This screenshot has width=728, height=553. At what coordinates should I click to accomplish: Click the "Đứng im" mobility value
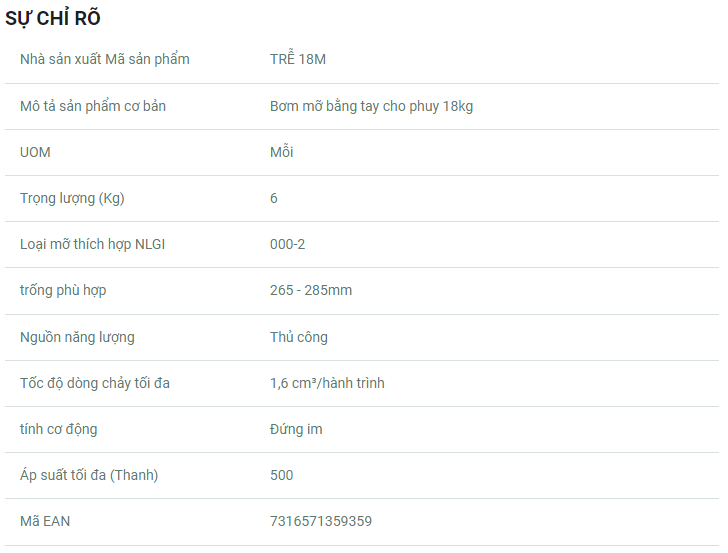[296, 429]
